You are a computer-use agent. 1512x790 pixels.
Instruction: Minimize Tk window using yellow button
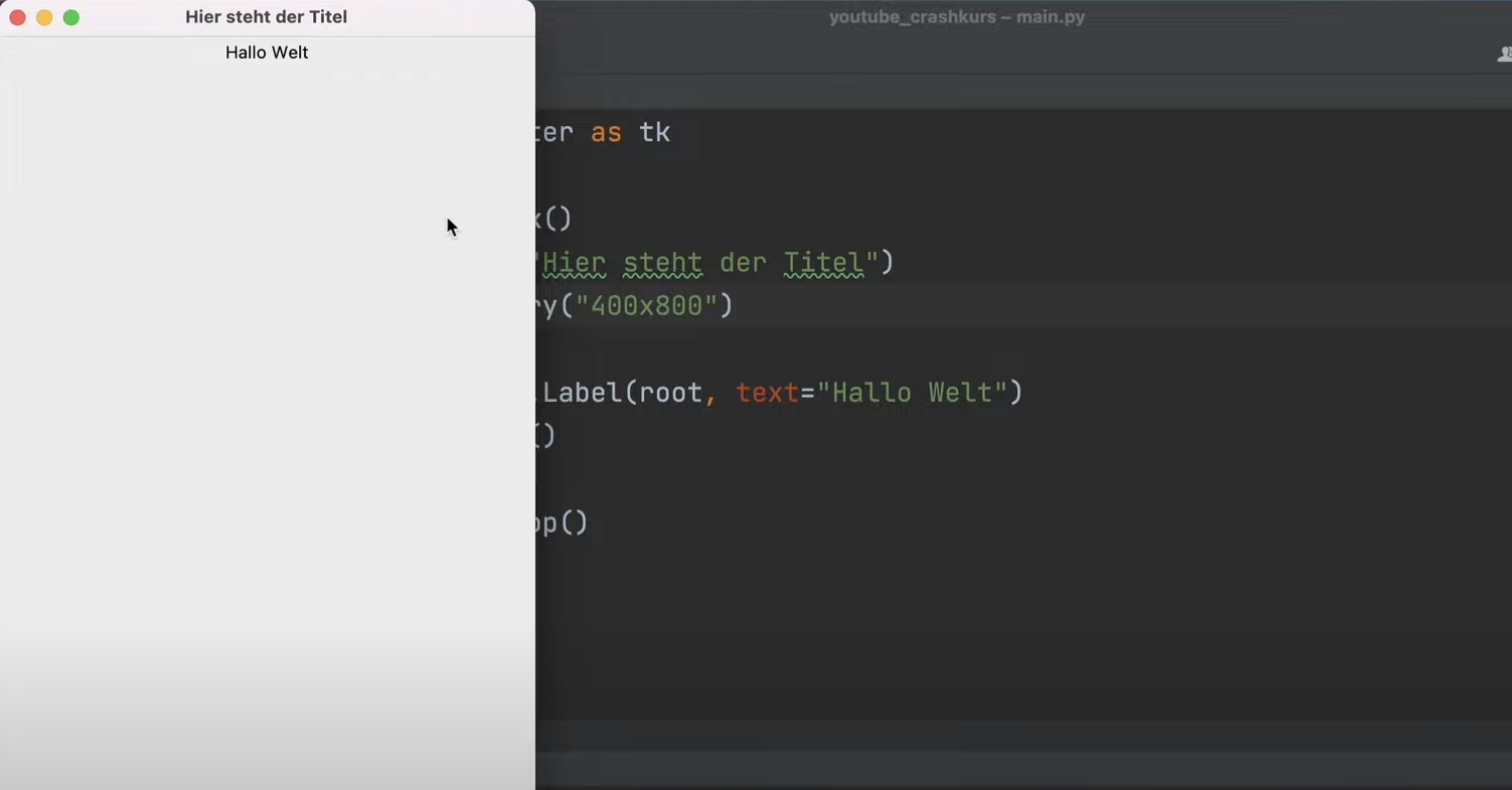tap(44, 17)
